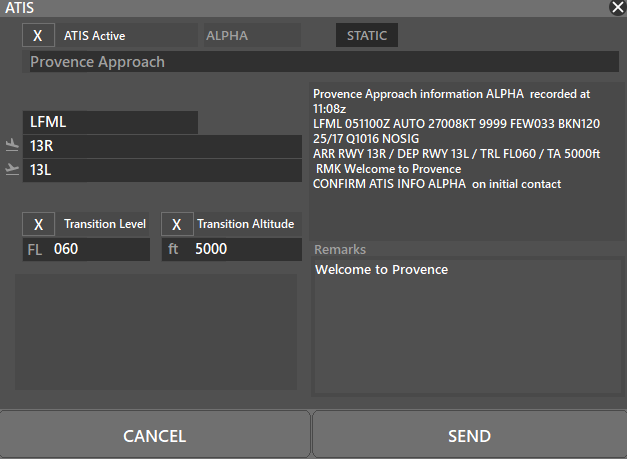Click the ALPHA information letter field
This screenshot has height=459, width=627.
coord(252,35)
